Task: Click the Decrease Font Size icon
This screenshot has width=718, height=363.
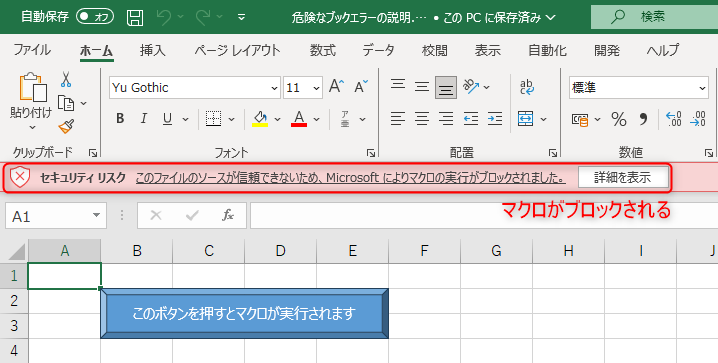Action: point(361,87)
